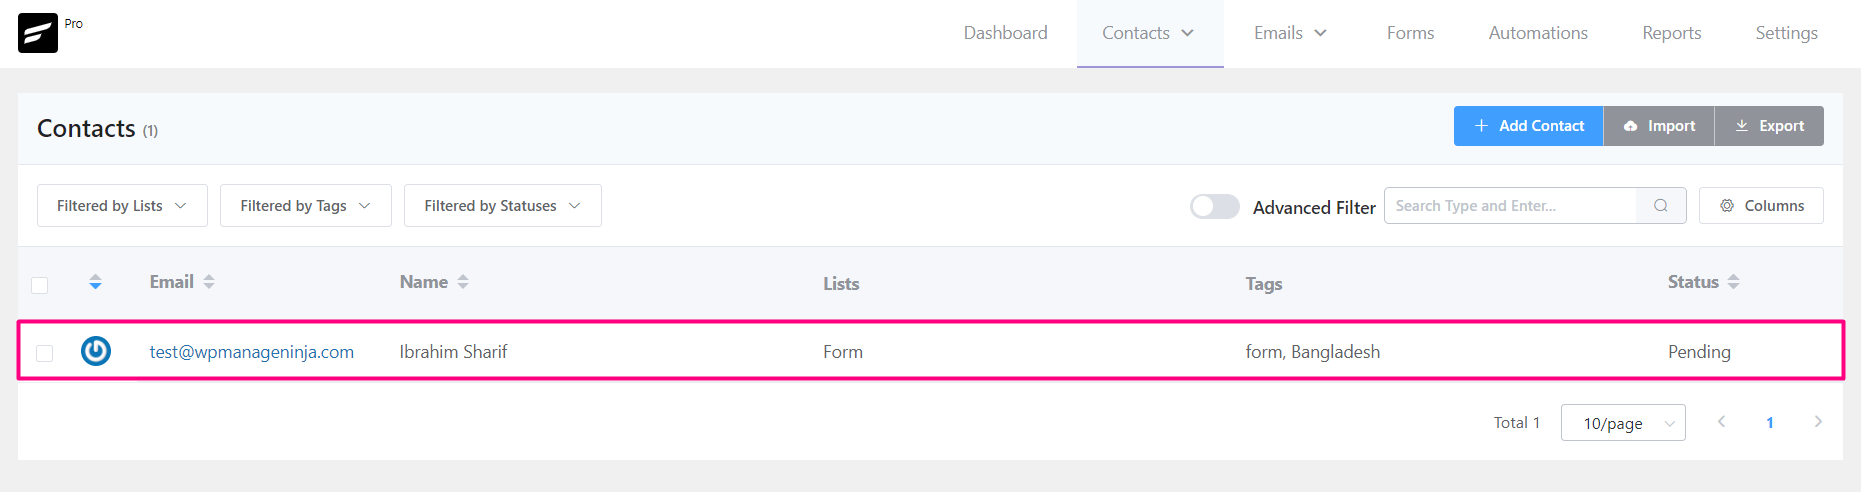
Task: Go to next page arrow
Action: (1818, 422)
